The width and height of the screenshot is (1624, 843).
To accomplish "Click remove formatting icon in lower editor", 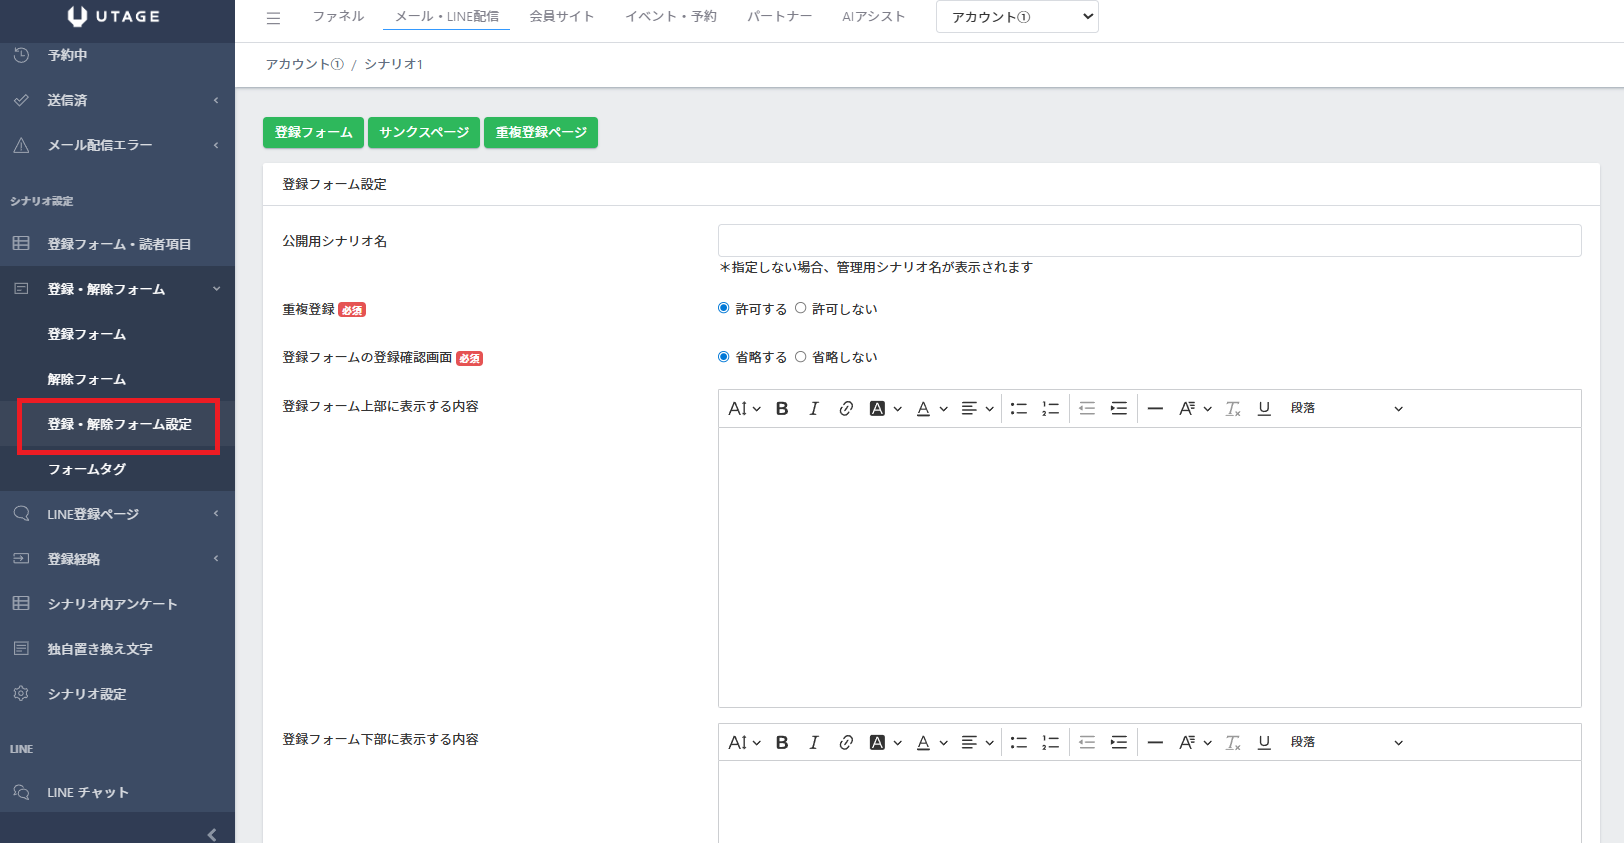I will (x=1233, y=742).
